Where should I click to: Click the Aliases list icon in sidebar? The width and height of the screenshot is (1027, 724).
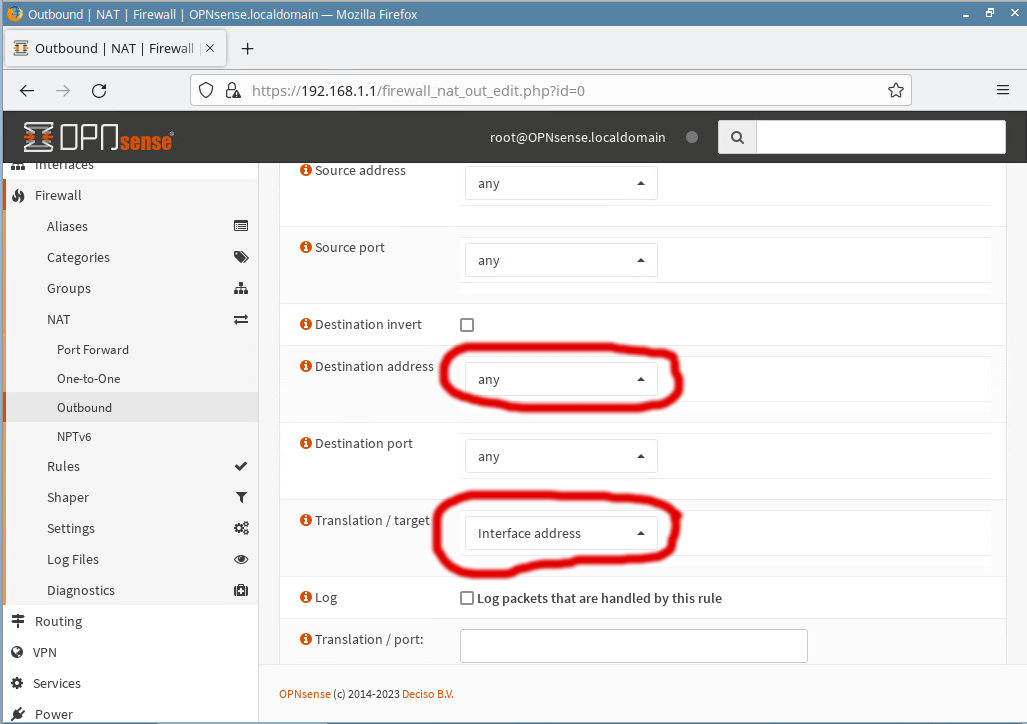[x=240, y=226]
